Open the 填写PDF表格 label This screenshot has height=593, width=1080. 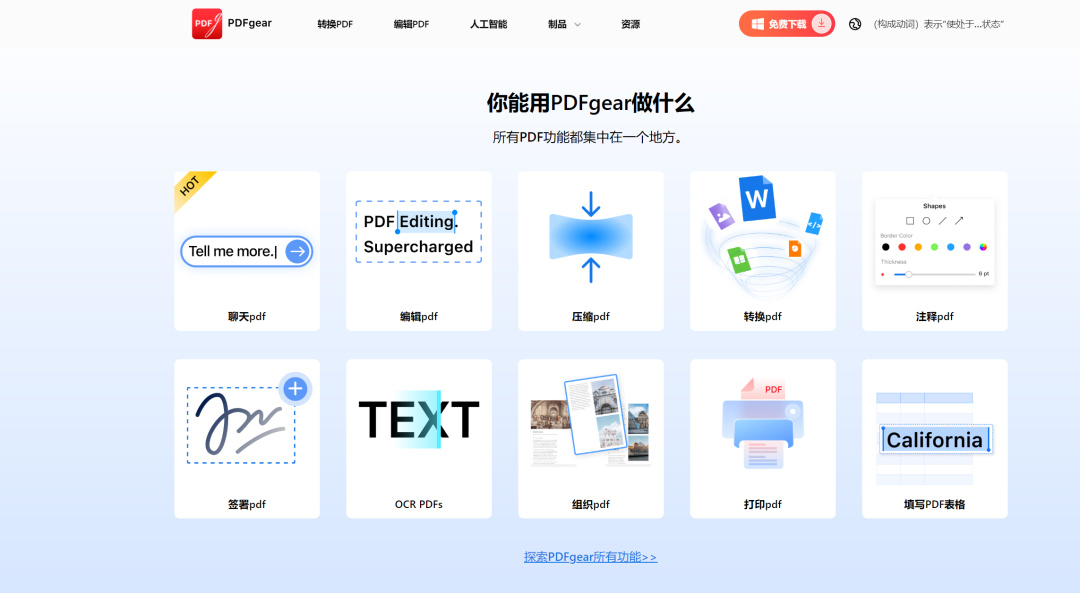[x=935, y=505]
